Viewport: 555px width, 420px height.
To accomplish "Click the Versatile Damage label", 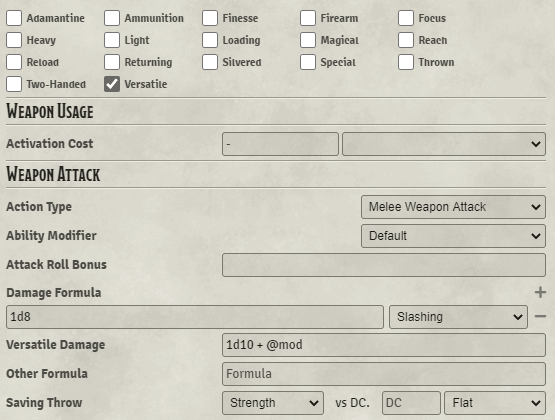I will (56, 345).
